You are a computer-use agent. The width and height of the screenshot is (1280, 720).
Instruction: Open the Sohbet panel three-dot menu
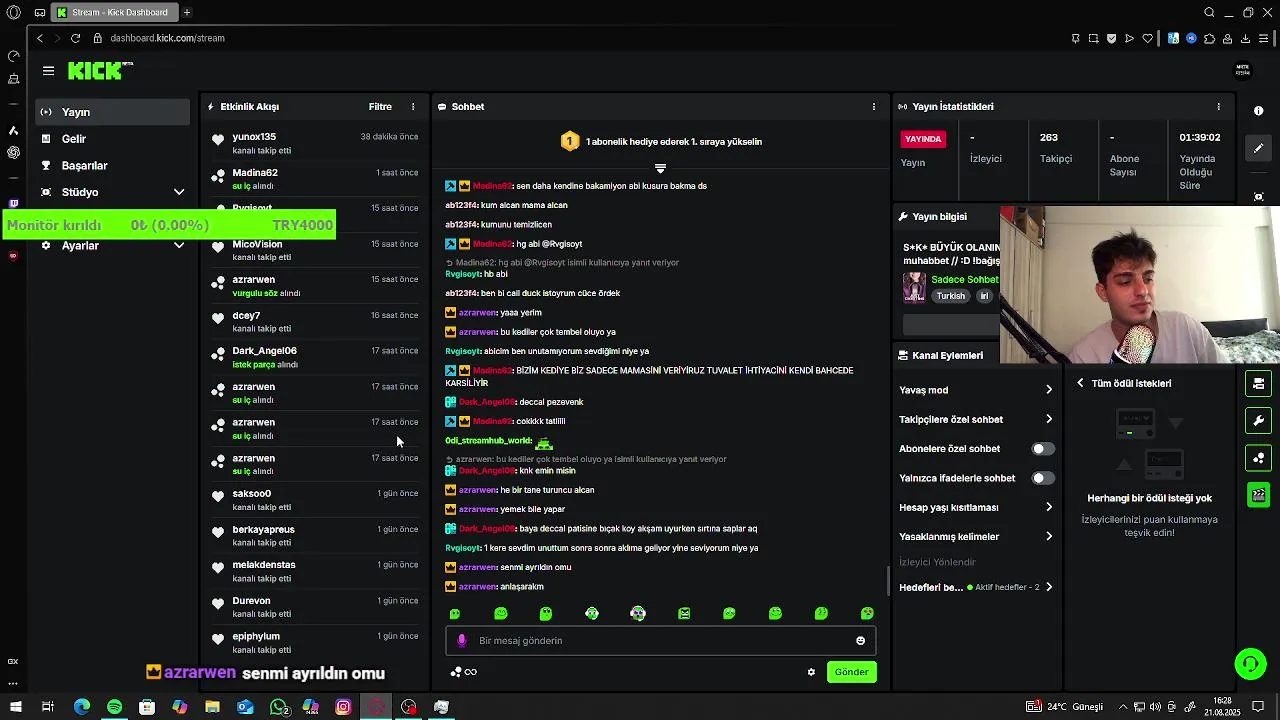tap(874, 107)
